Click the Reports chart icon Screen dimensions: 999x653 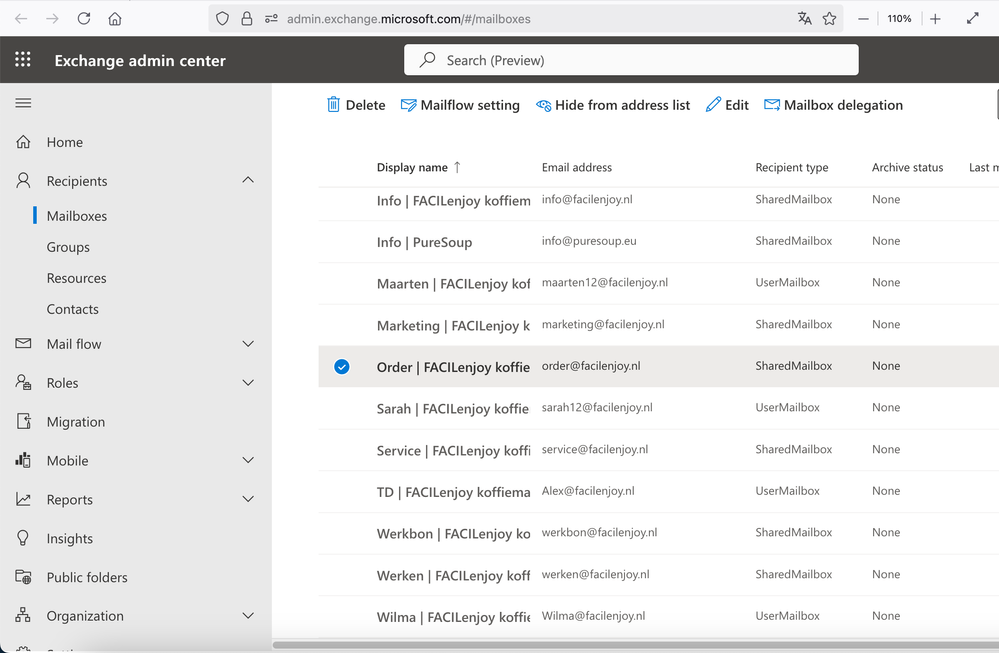(24, 499)
